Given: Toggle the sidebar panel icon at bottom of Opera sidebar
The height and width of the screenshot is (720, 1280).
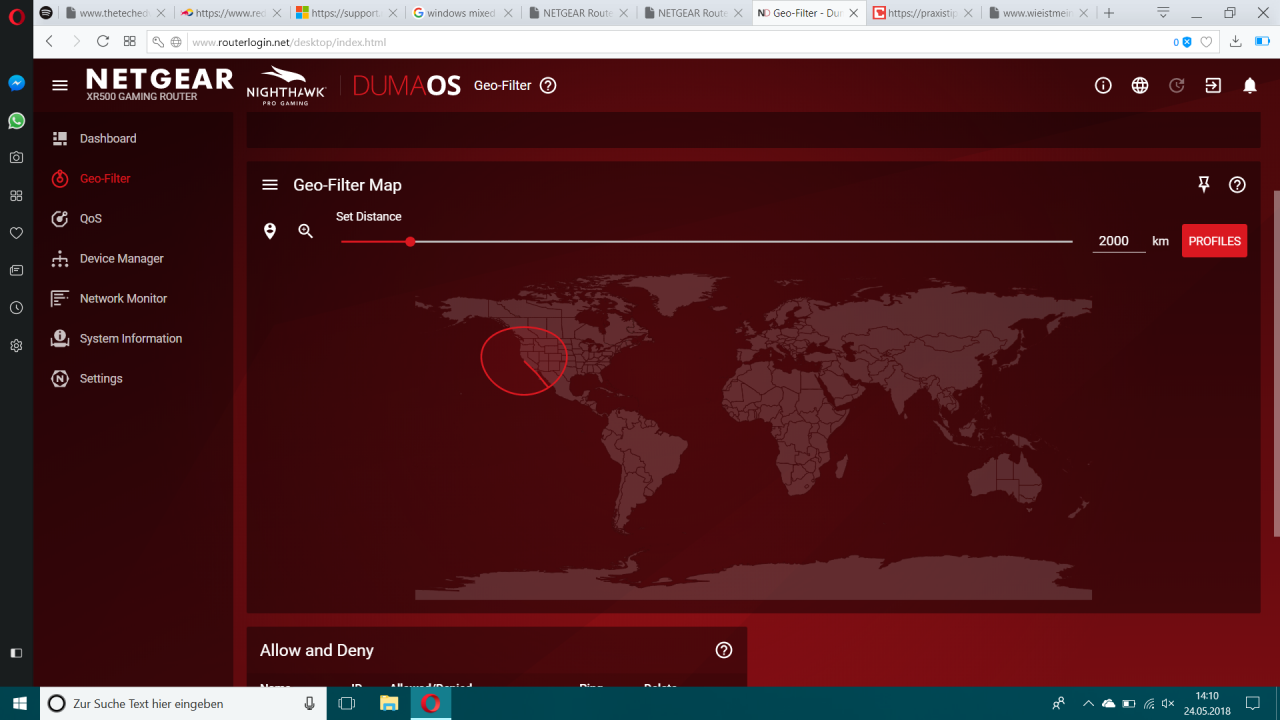Looking at the screenshot, I should coord(16,653).
